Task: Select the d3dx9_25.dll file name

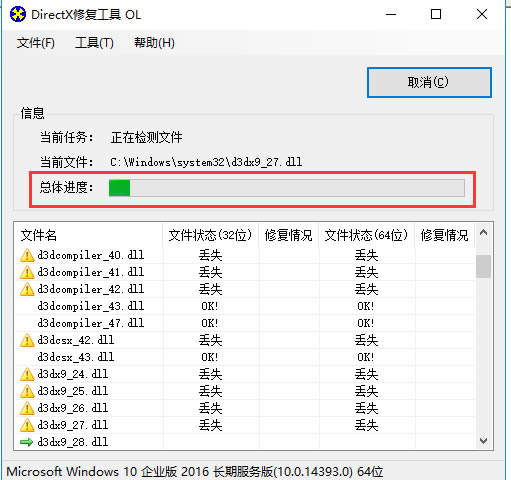Action: click(x=73, y=391)
